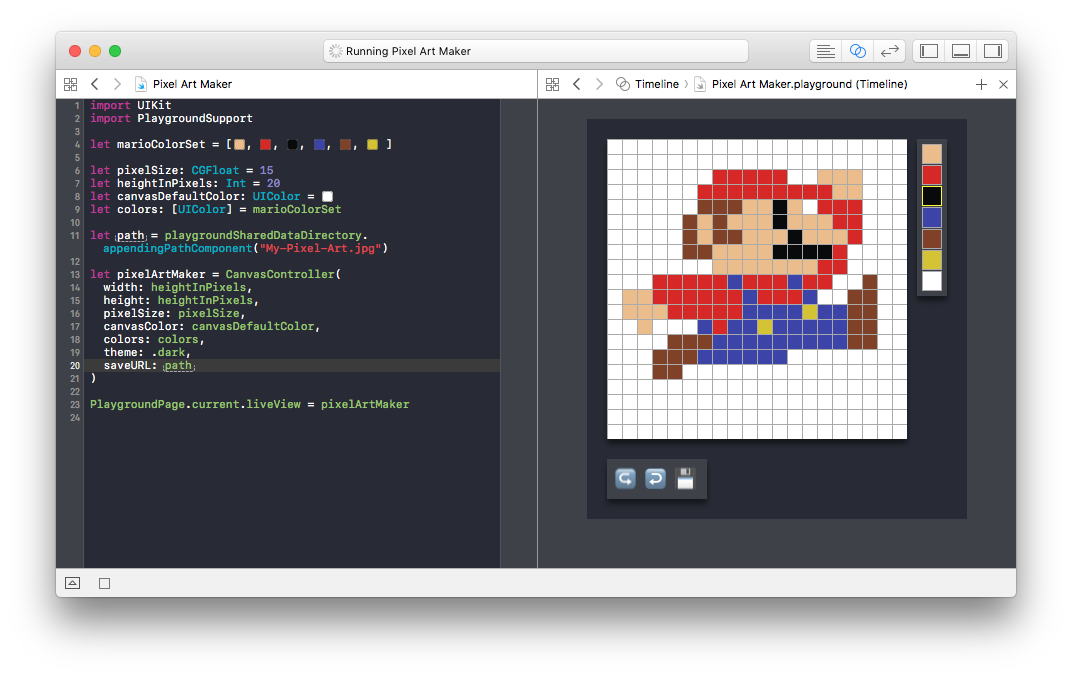This screenshot has height=677, width=1072.
Task: Open related items grid in Timeline pane
Action: pyautogui.click(x=552, y=84)
